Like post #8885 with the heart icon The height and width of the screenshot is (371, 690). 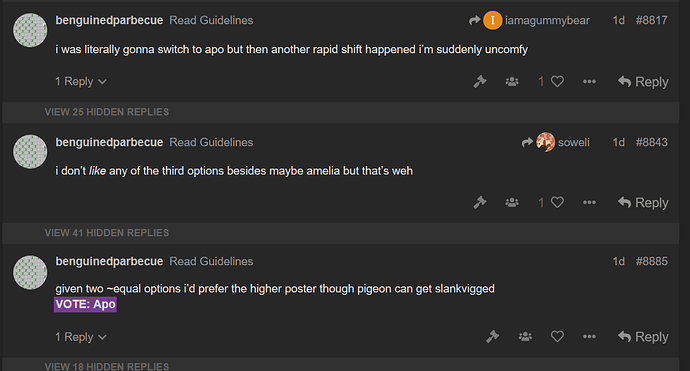tap(557, 337)
